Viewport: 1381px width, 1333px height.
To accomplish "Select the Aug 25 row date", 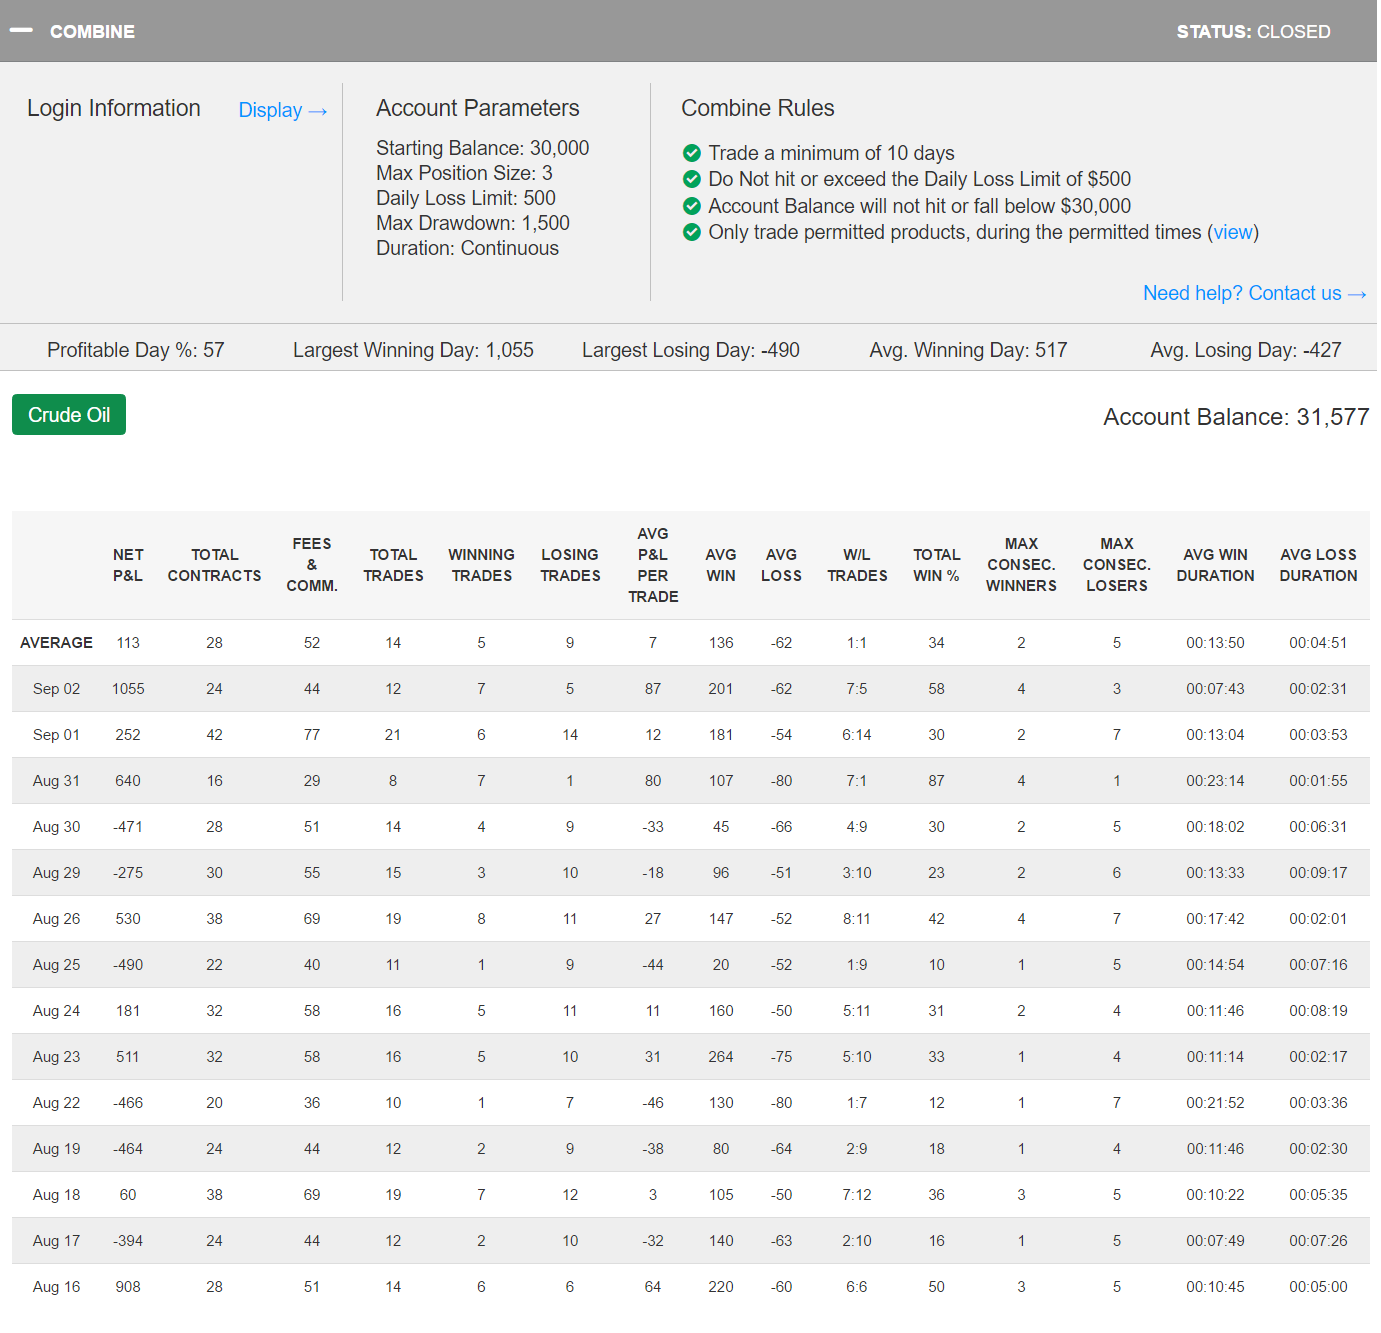I will click(x=56, y=965).
